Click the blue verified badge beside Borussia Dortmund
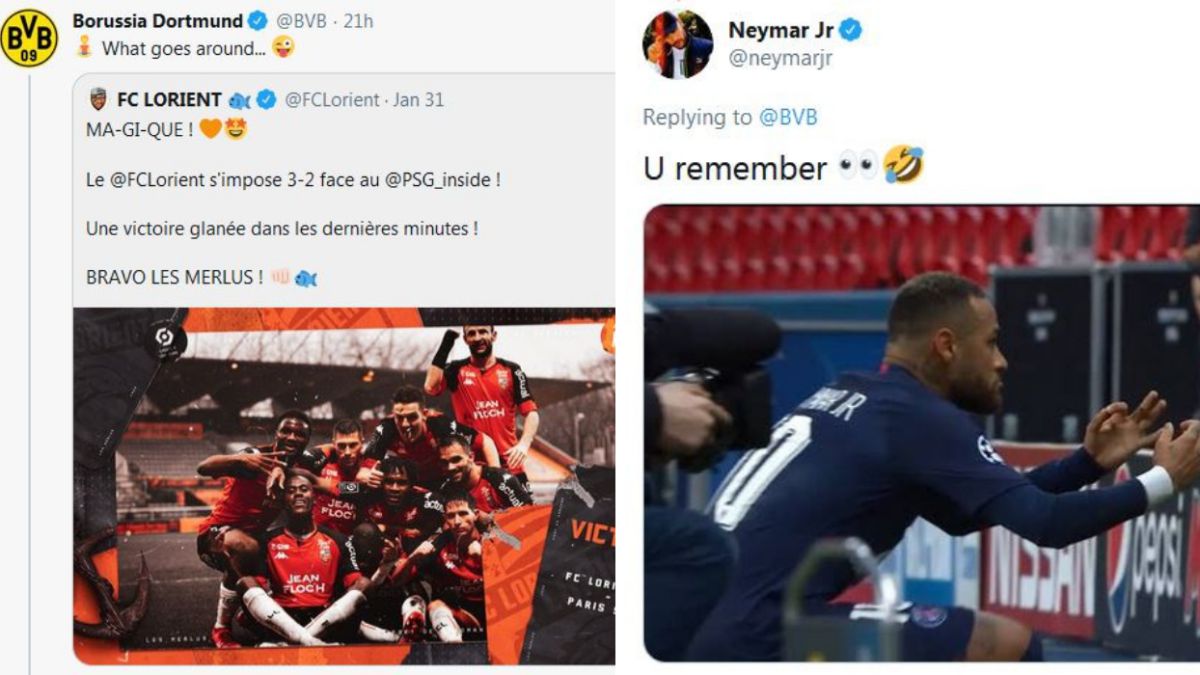Viewport: 1200px width, 675px height. pos(258,20)
